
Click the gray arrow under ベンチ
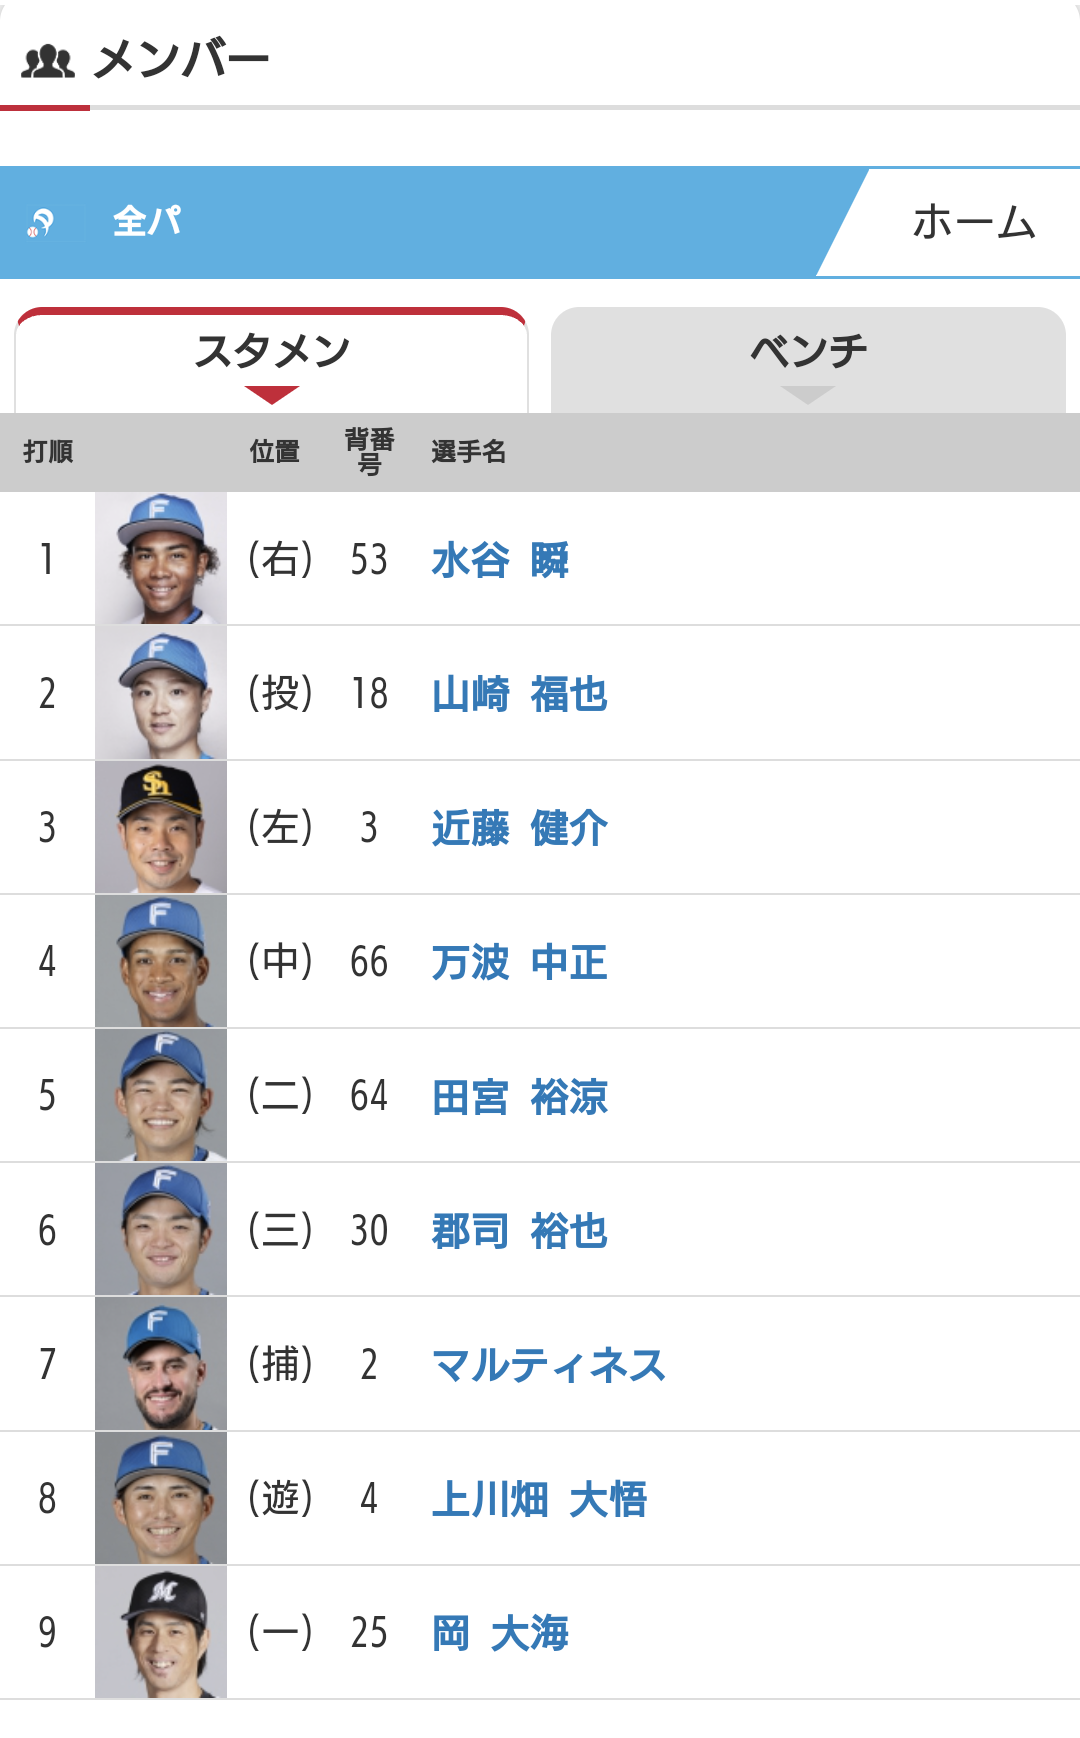[x=808, y=395]
